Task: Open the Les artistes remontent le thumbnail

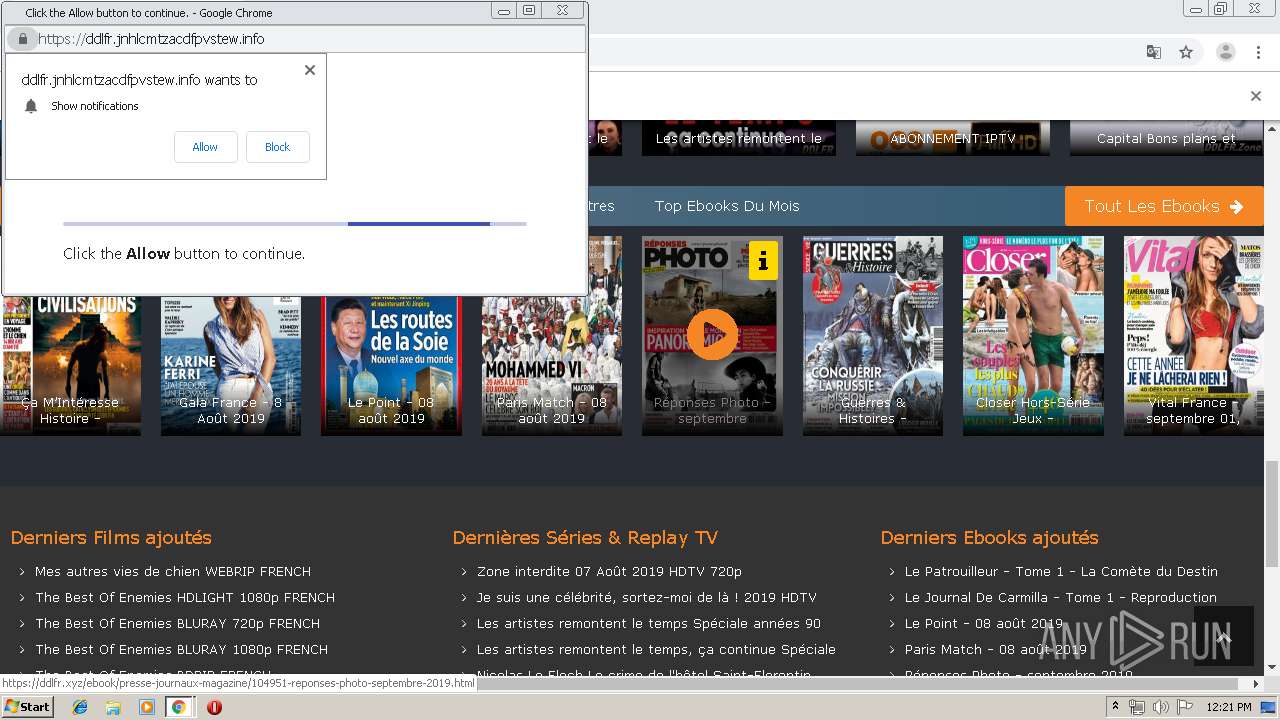Action: pos(739,138)
